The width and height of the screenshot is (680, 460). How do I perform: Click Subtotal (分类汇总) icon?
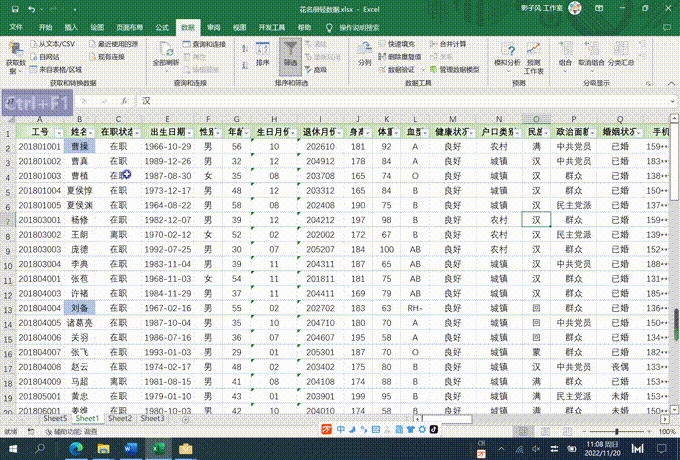[x=621, y=49]
